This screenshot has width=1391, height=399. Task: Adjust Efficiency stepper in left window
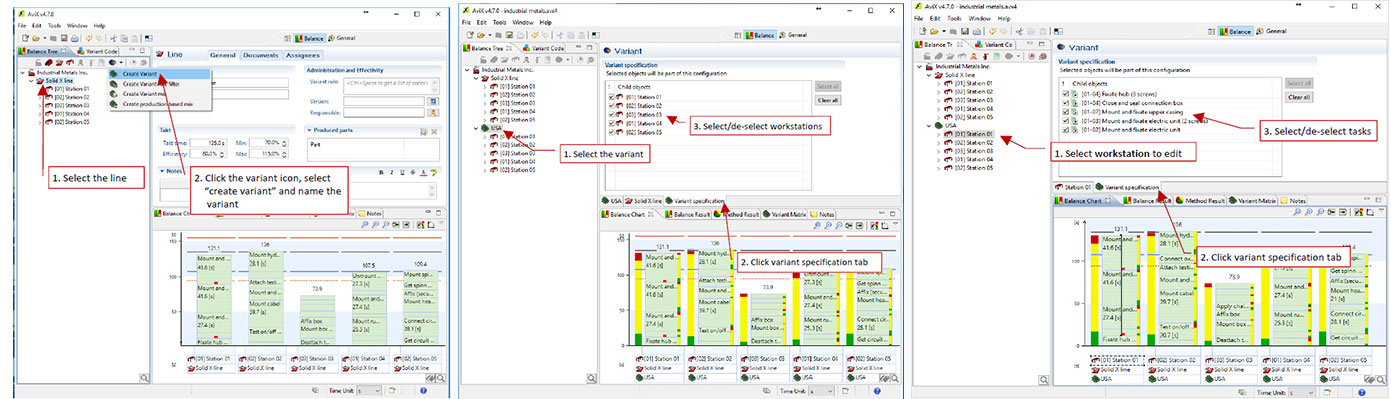click(222, 153)
